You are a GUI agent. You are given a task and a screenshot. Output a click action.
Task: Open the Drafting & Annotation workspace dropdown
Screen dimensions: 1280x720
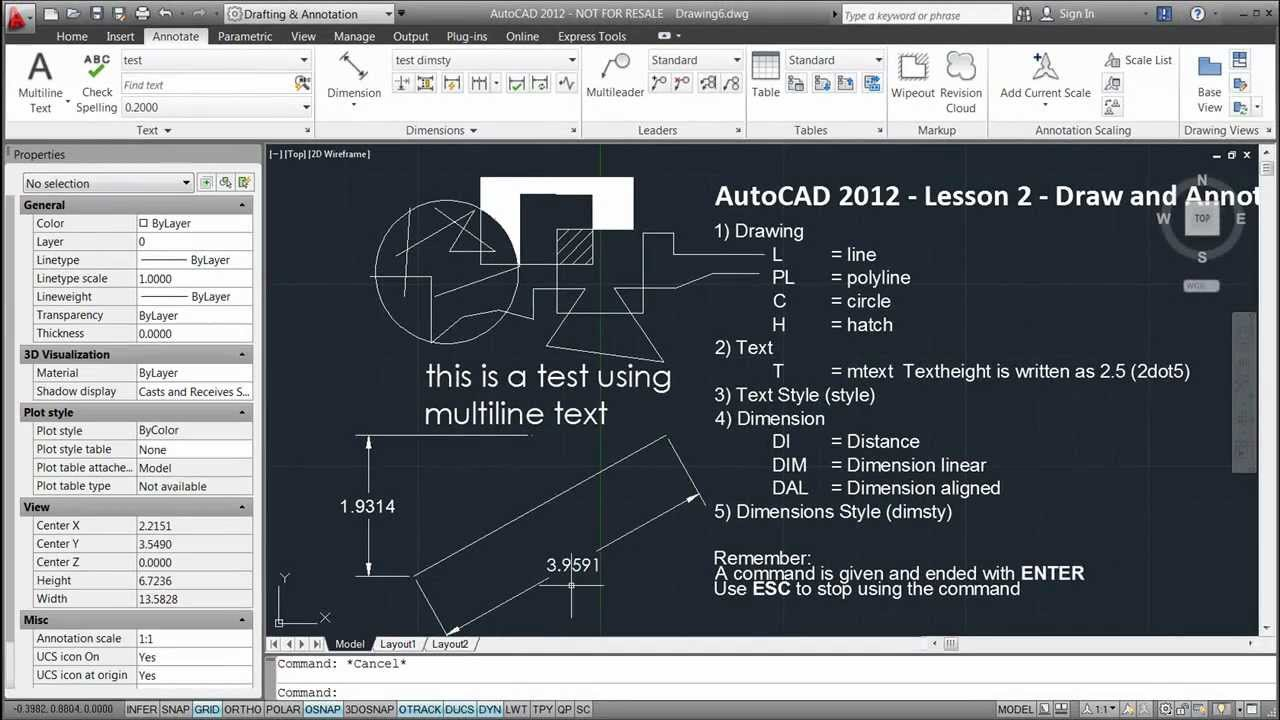coord(310,14)
